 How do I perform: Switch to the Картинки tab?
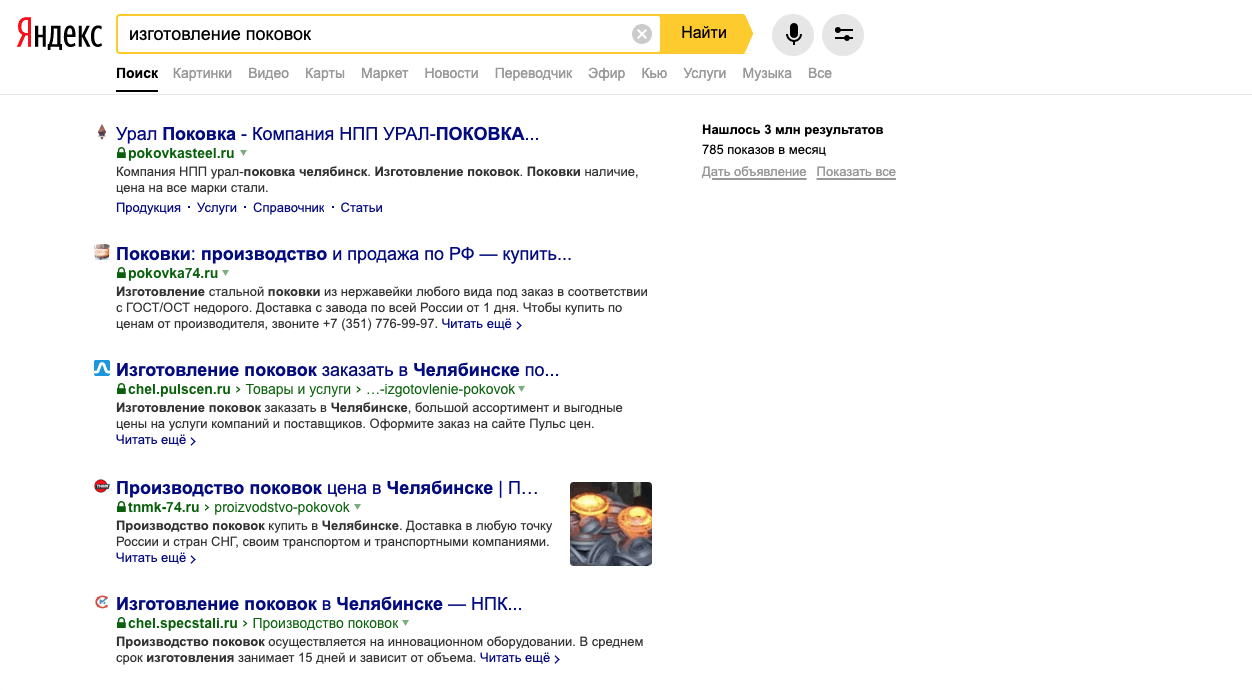coord(202,73)
